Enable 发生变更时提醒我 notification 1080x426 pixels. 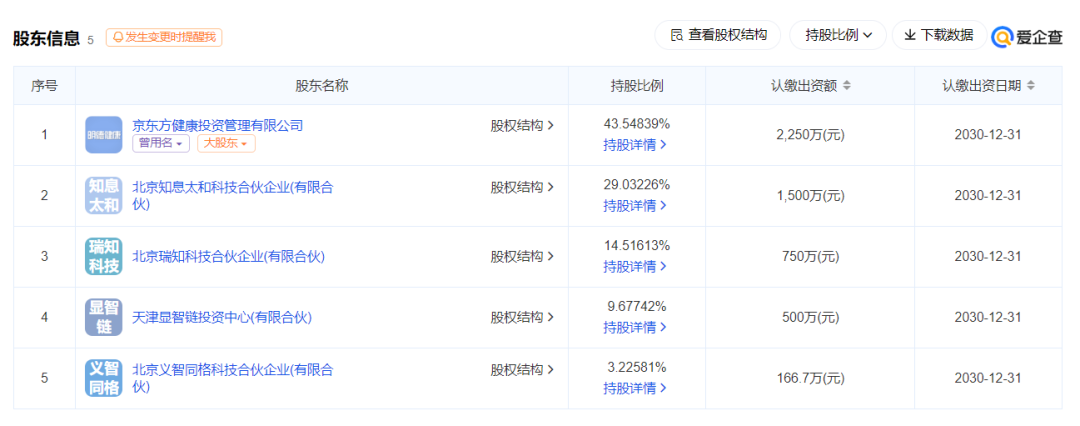164,37
